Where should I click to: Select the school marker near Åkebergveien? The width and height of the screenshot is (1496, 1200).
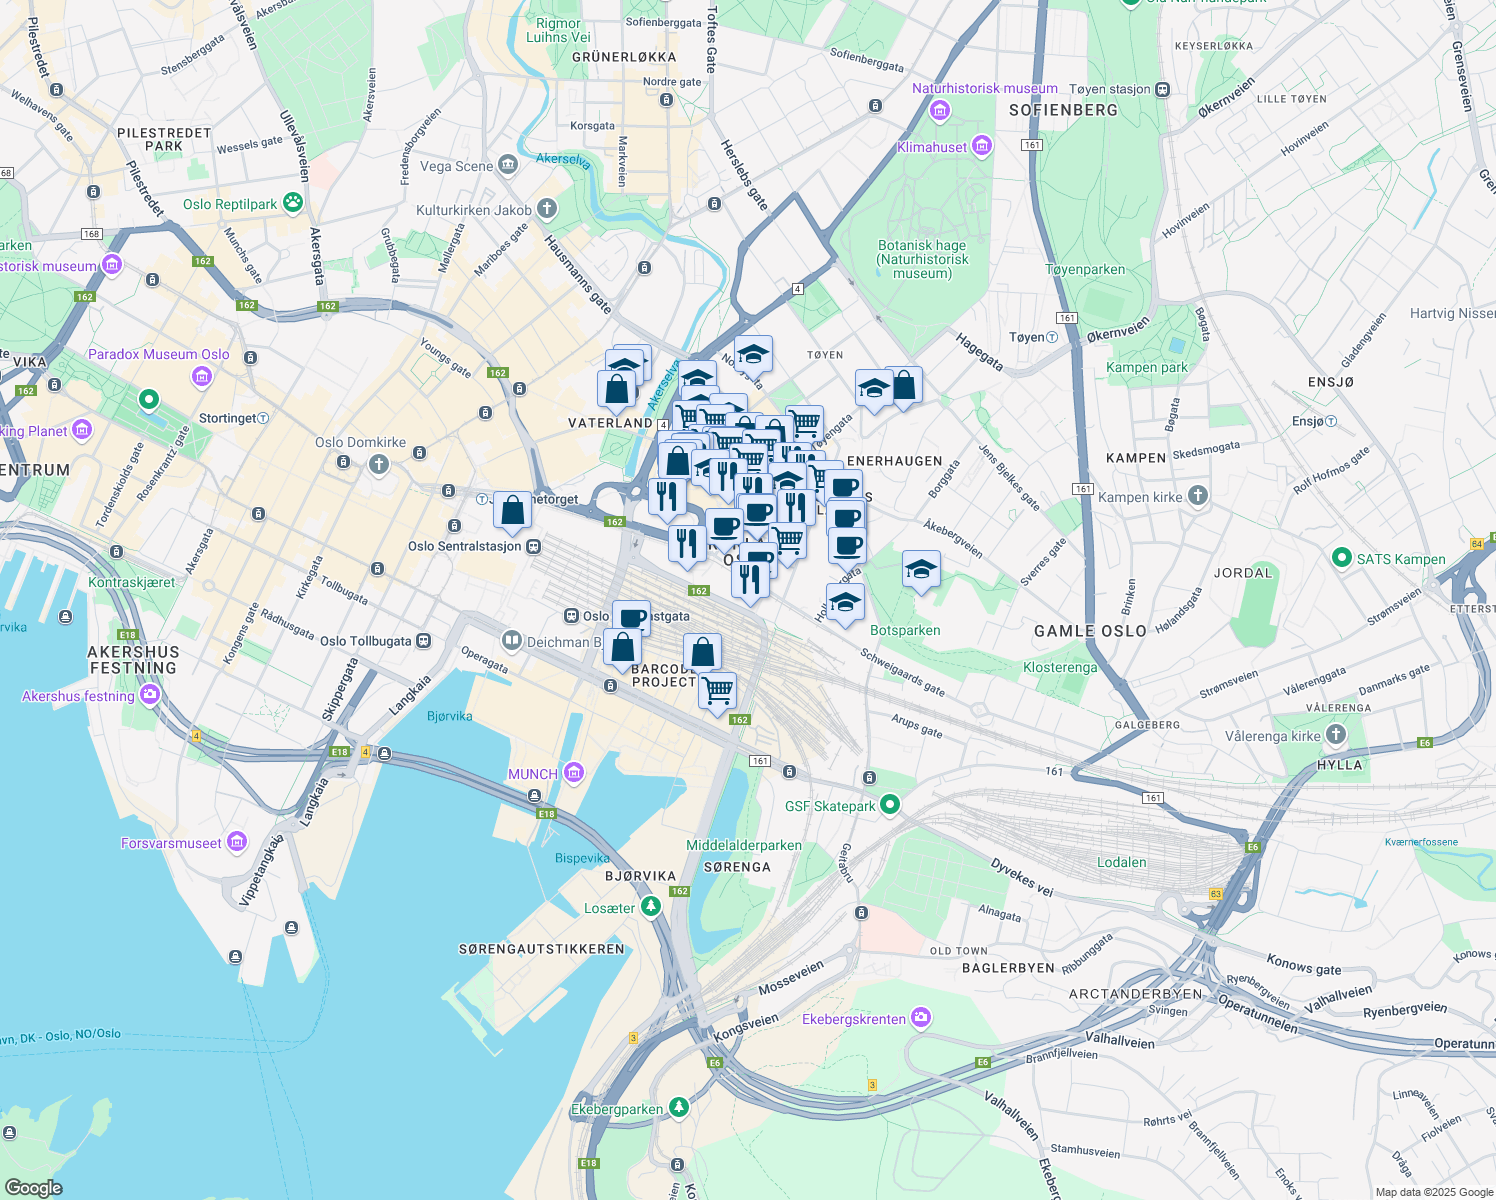pos(920,571)
